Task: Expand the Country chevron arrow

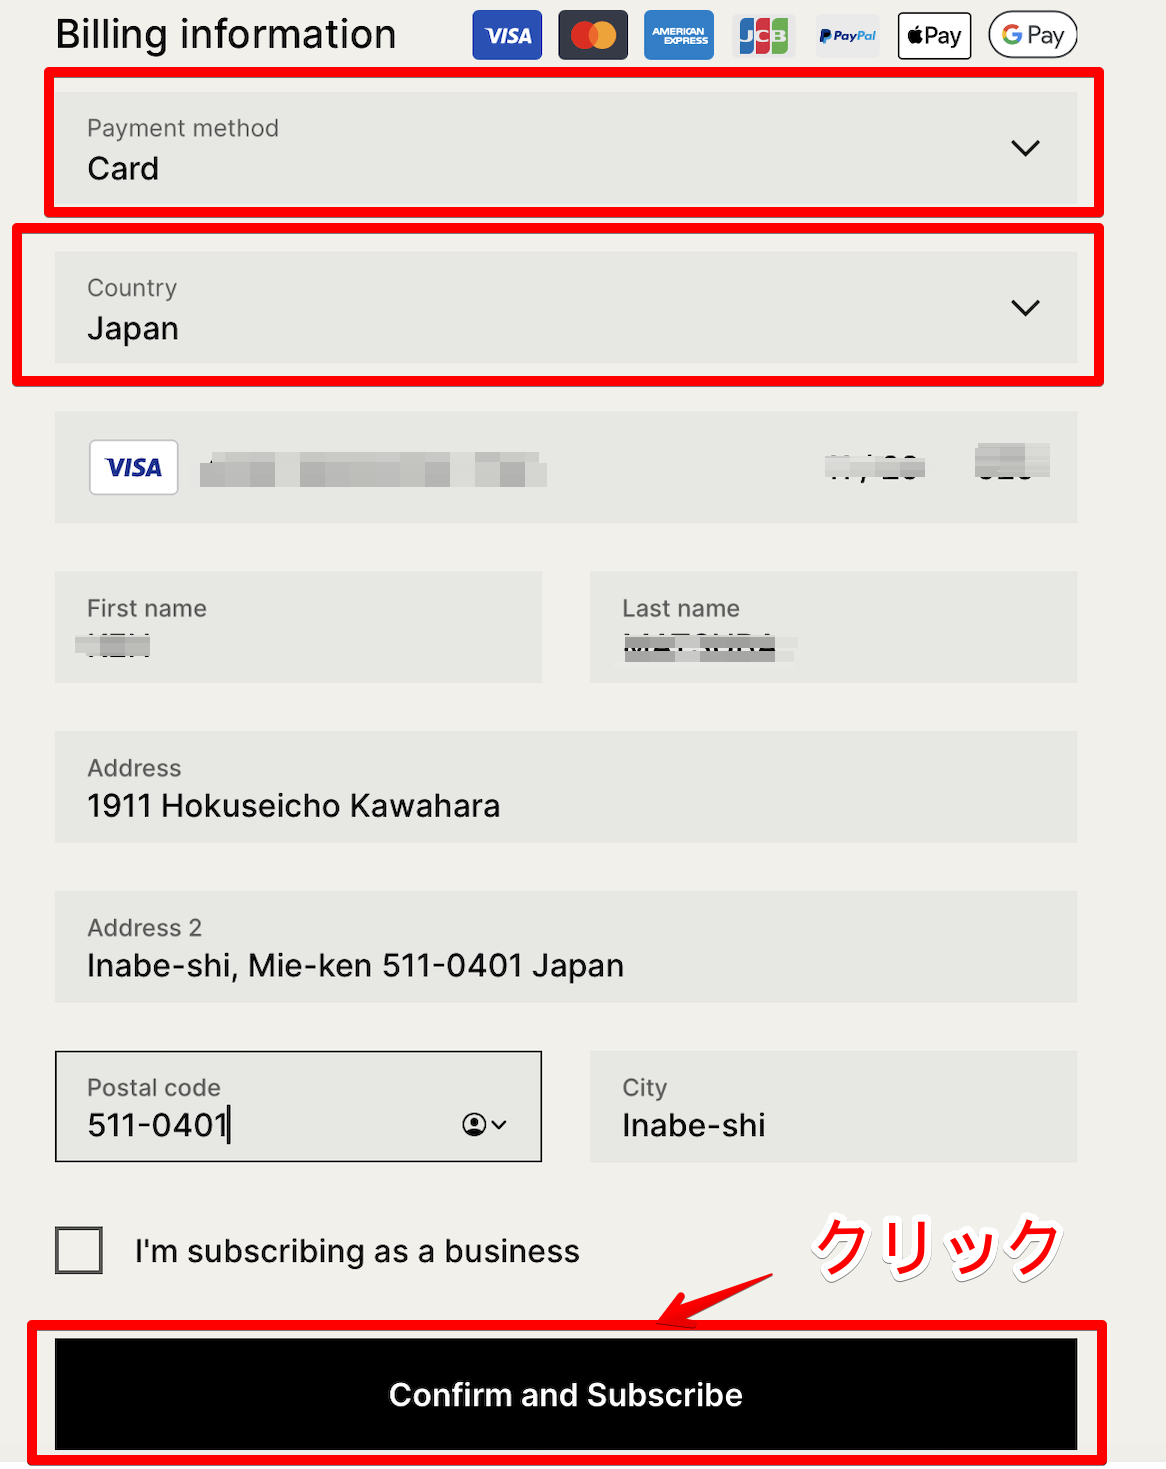Action: [1026, 307]
